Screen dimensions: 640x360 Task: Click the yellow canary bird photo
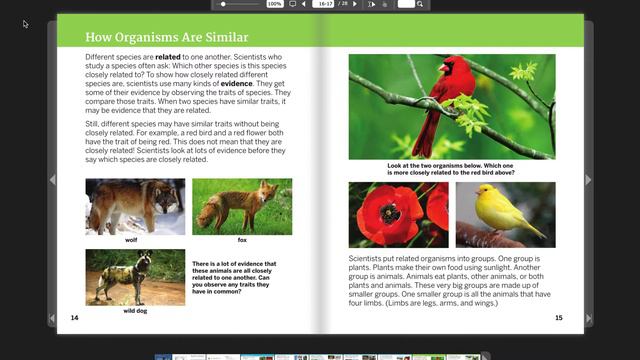coord(505,215)
